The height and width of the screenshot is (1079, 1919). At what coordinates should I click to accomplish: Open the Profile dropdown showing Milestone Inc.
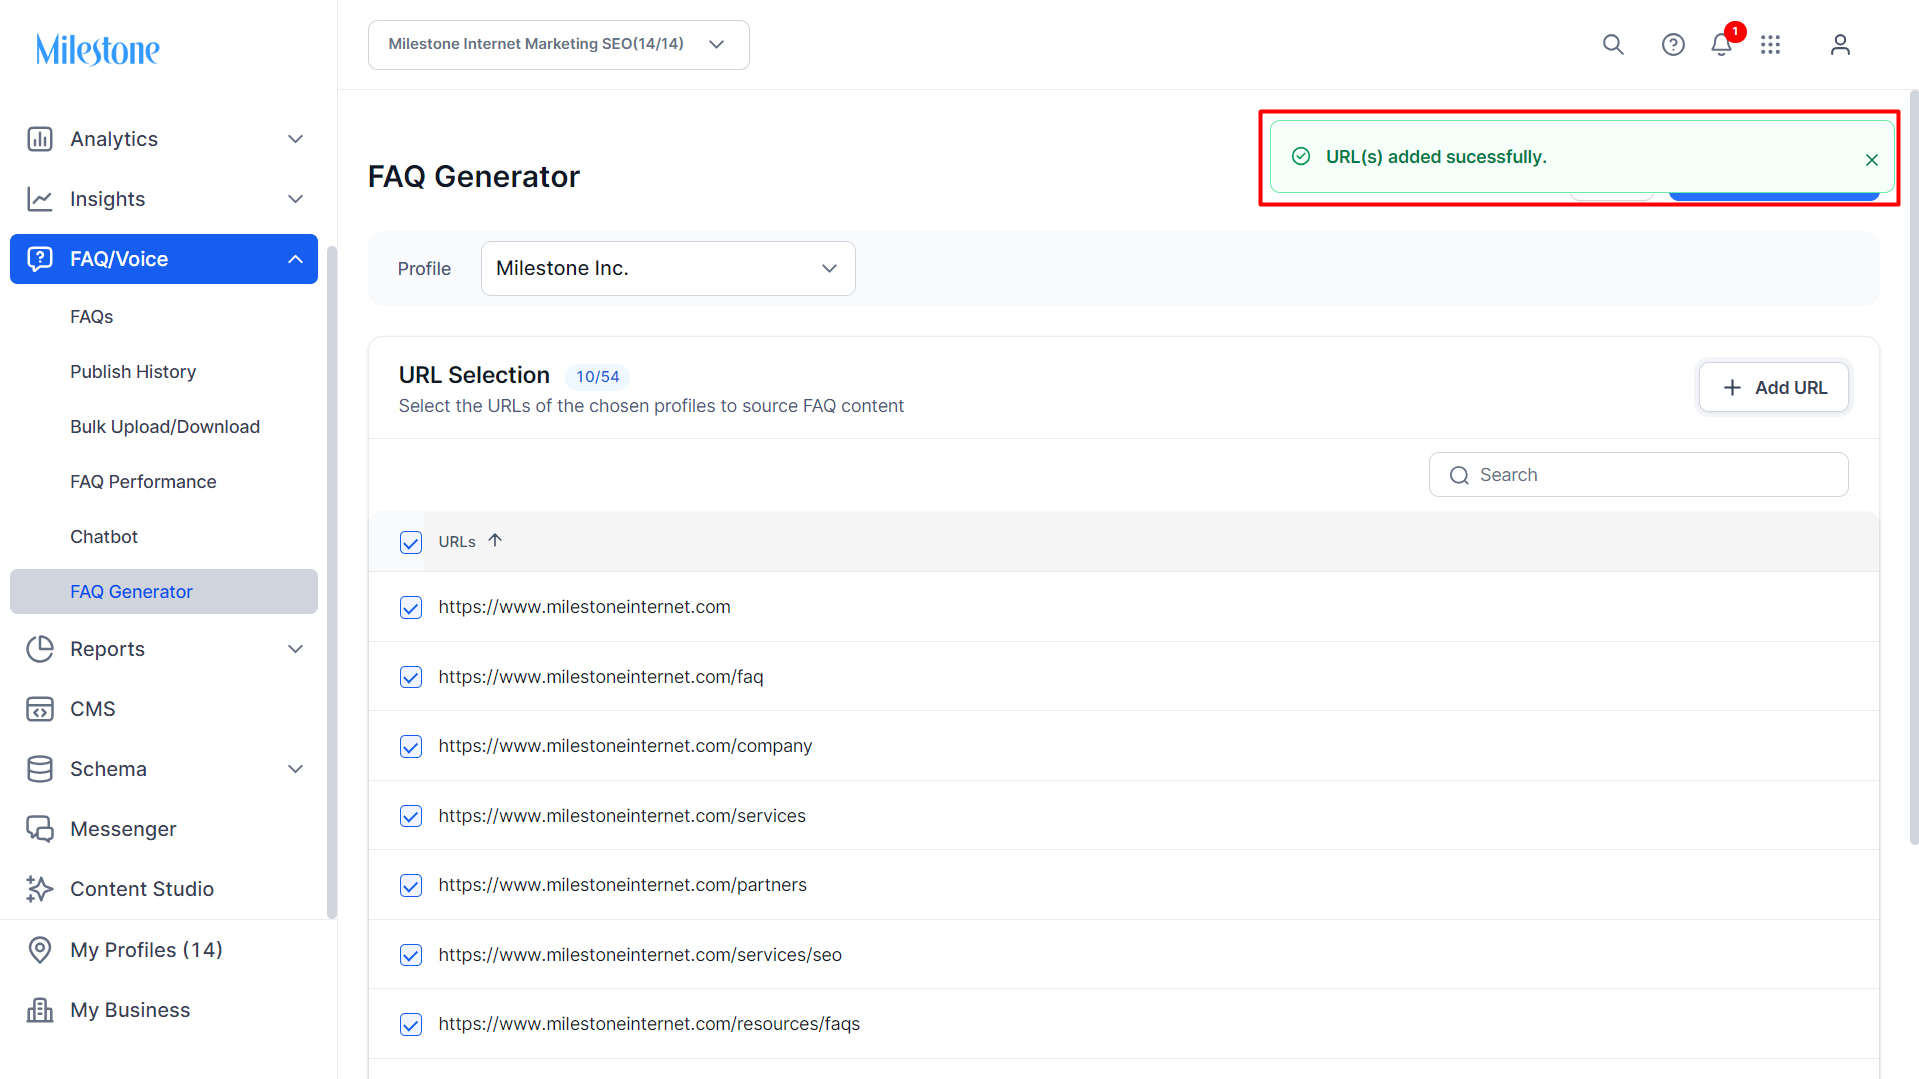coord(668,268)
